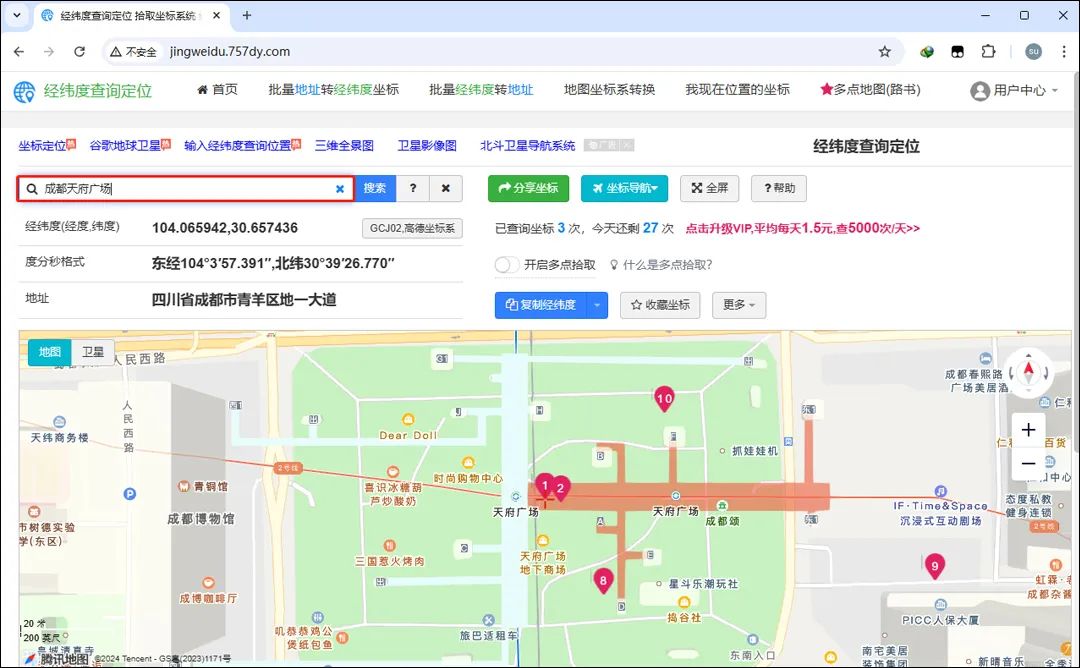This screenshot has height=668, width=1080.
Task: Click the compass icon on the map
Action: (1028, 371)
